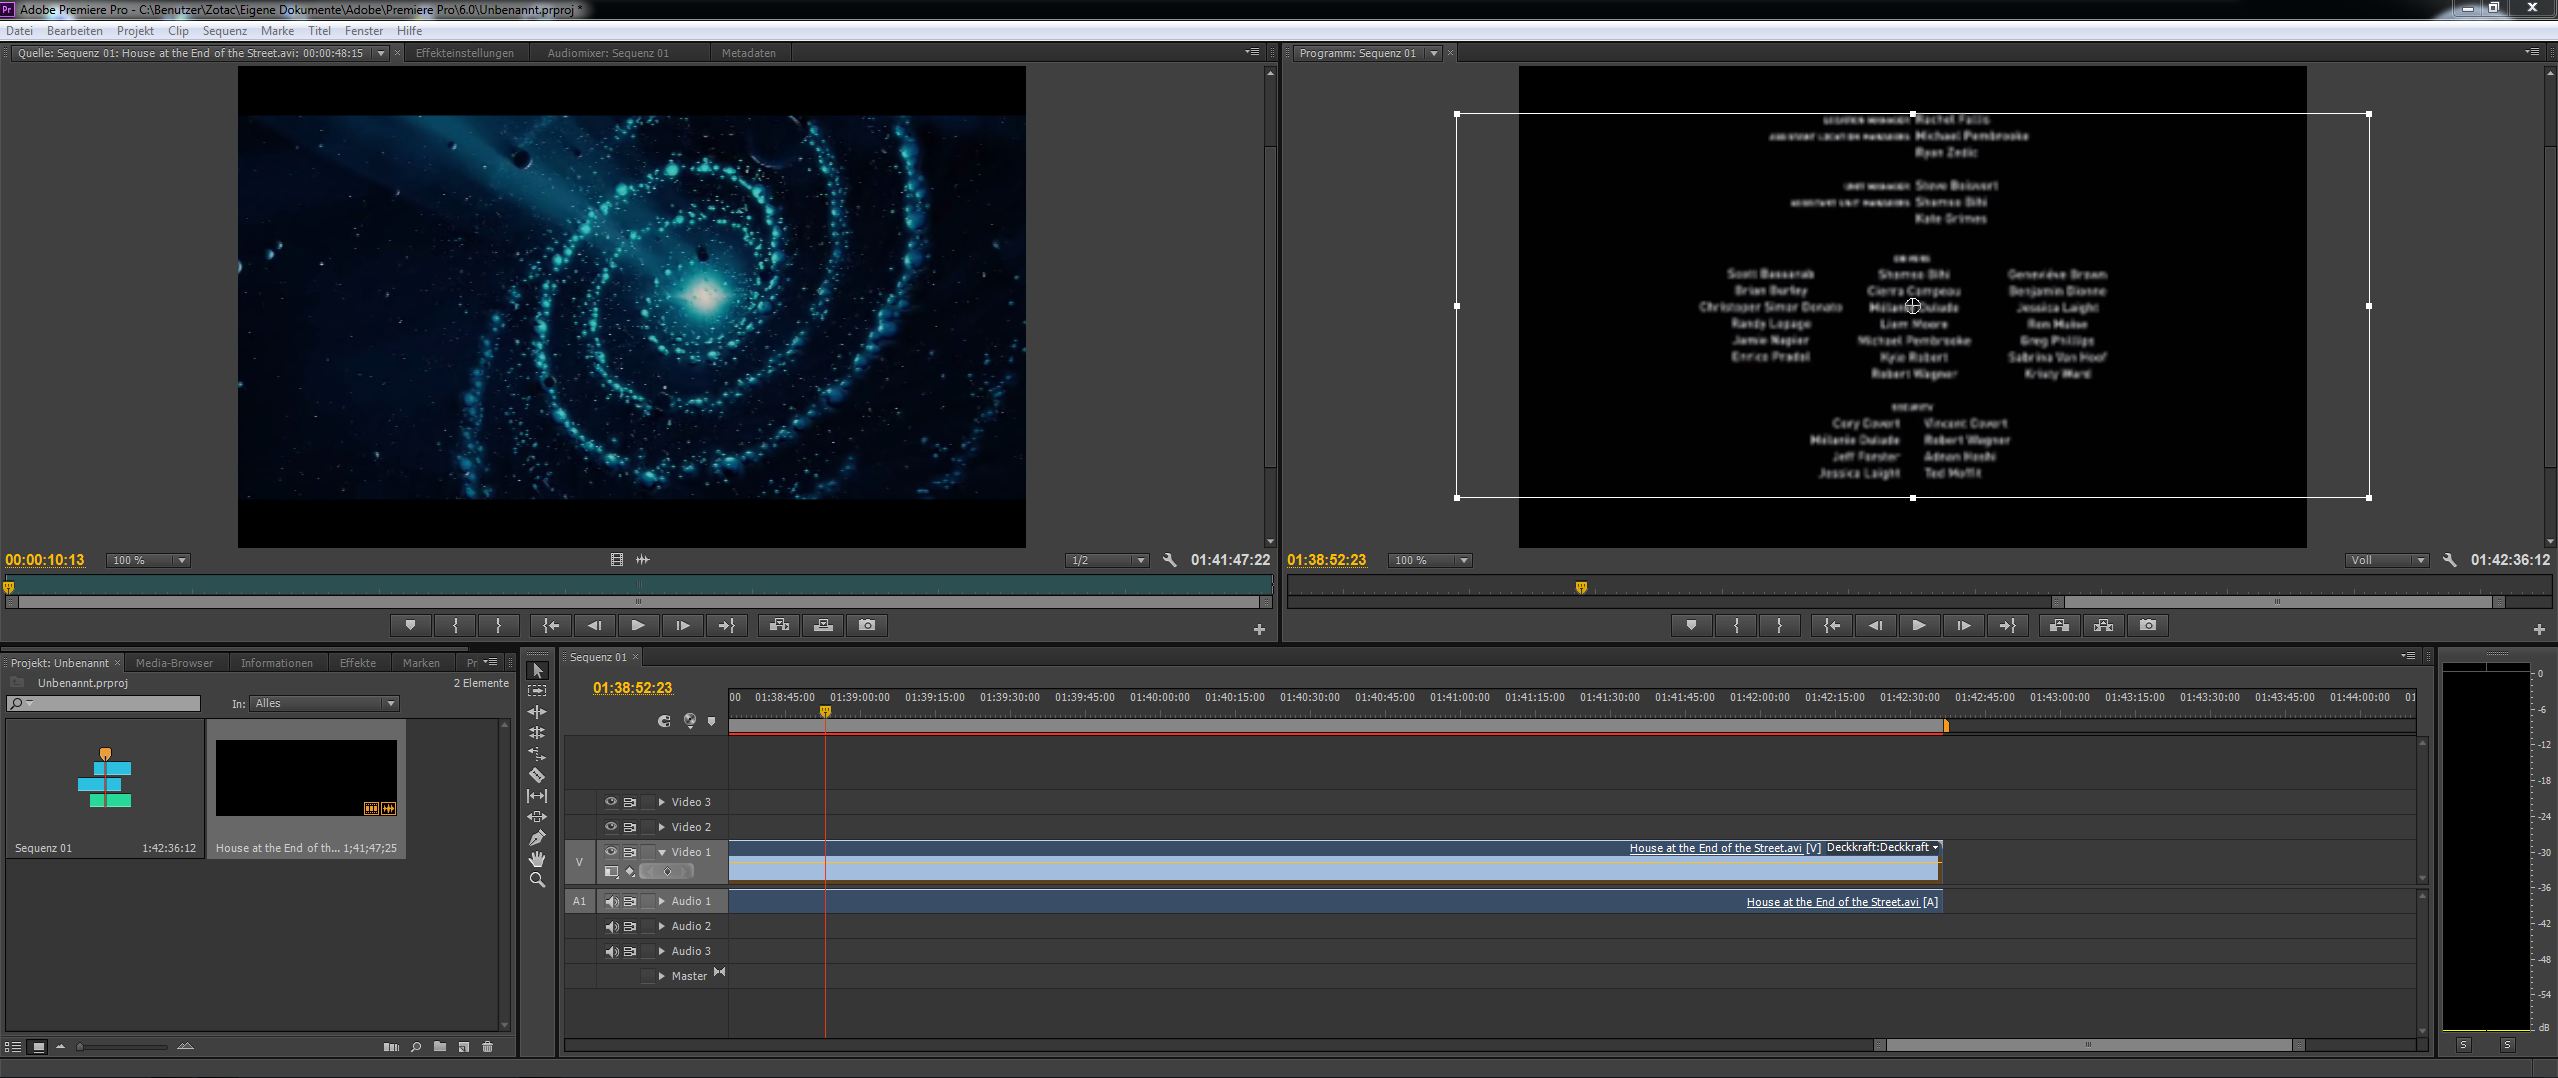The width and height of the screenshot is (2558, 1078).
Task: Select the Razor tool
Action: [x=537, y=775]
